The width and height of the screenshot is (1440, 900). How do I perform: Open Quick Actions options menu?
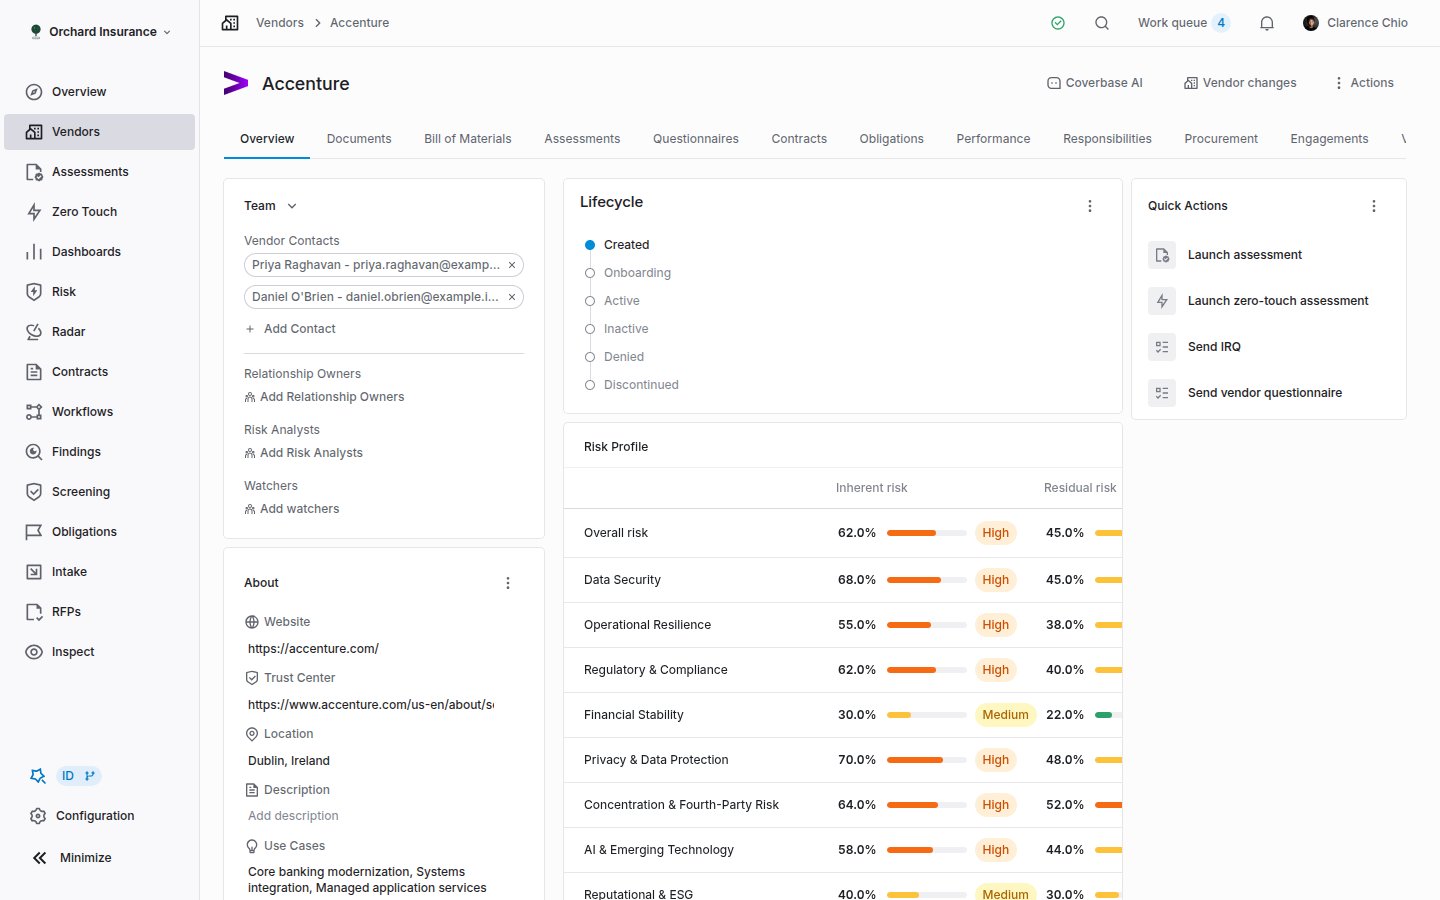pos(1374,206)
